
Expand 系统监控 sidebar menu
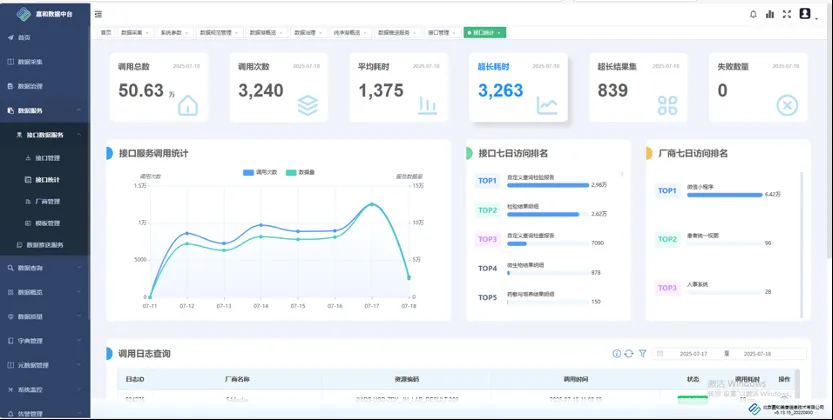tap(45, 389)
